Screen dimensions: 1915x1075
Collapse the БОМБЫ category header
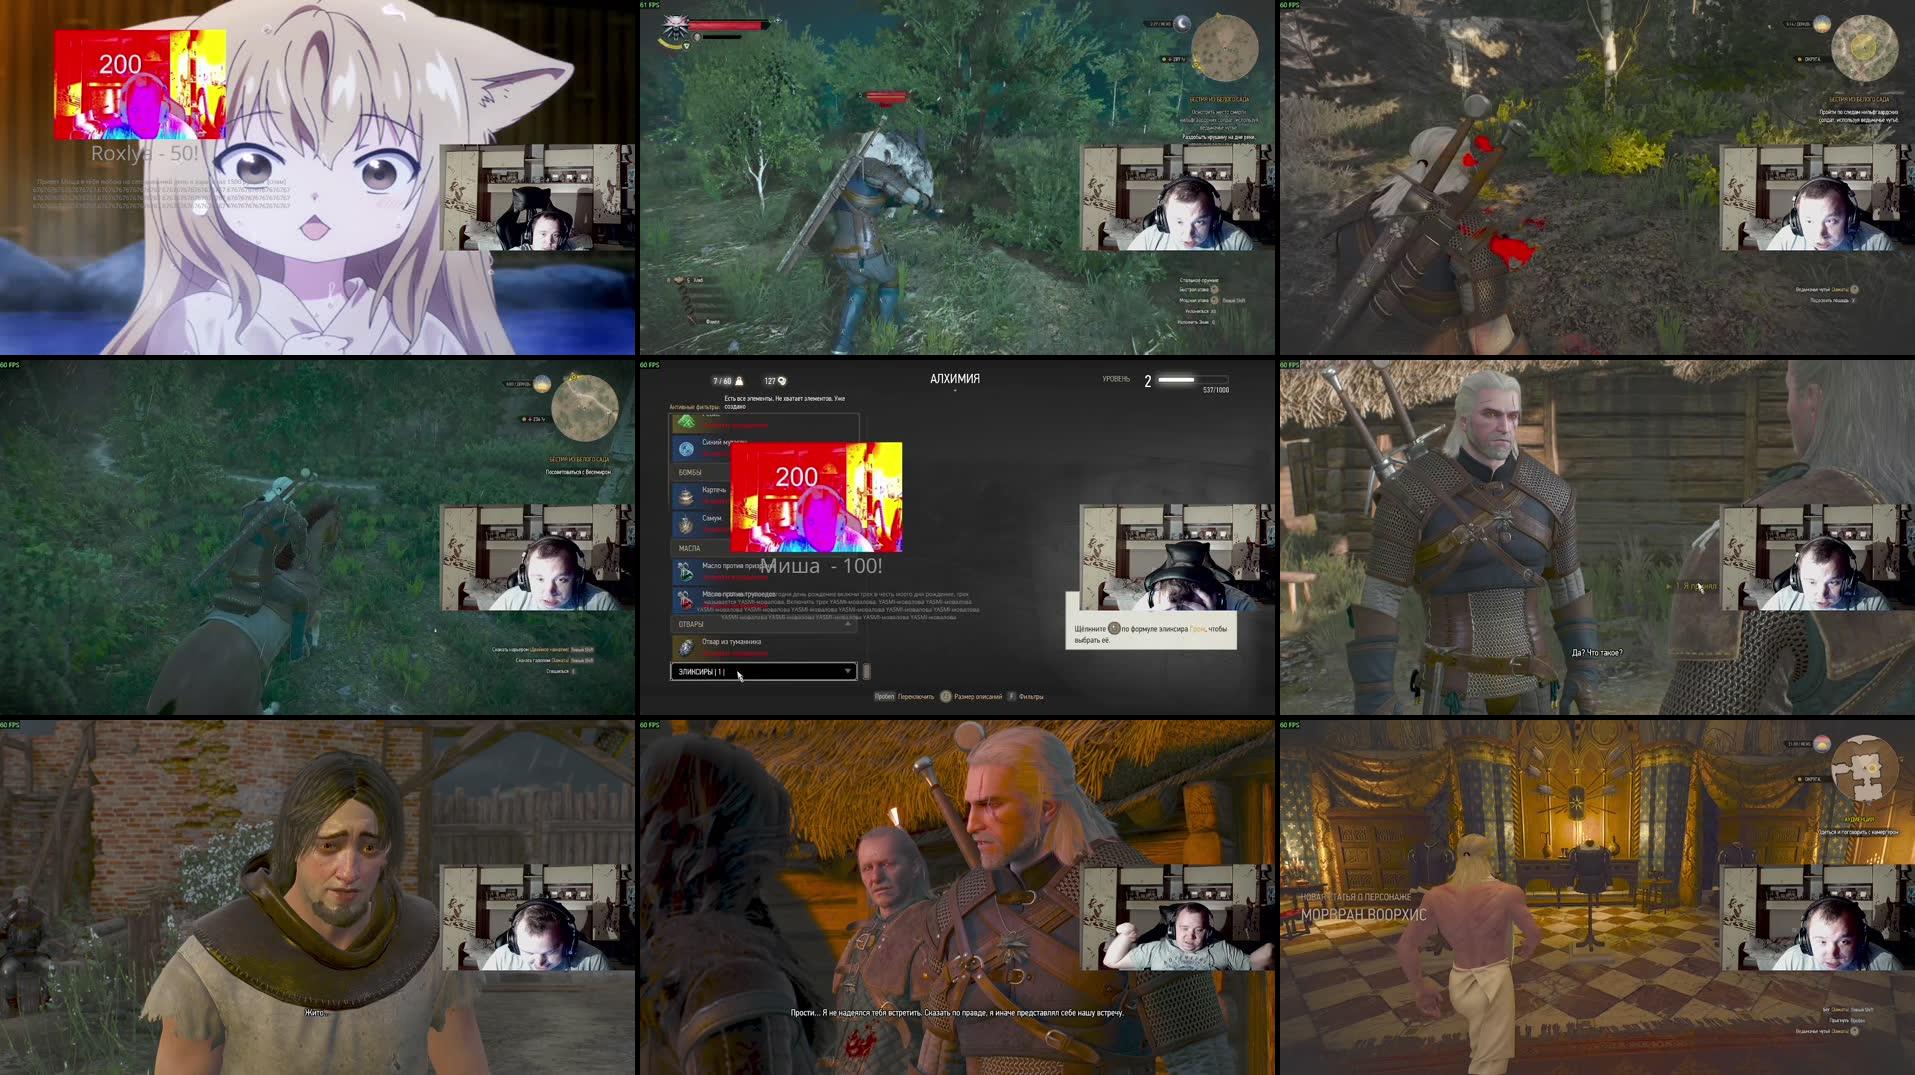[701, 472]
